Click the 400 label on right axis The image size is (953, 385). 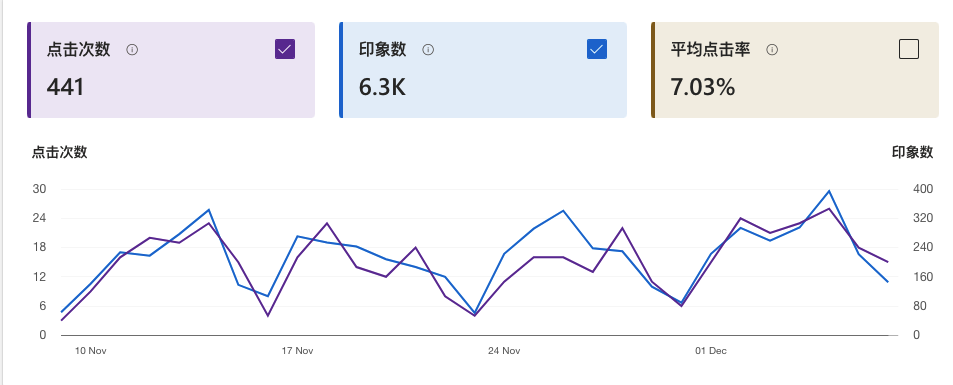(923, 189)
